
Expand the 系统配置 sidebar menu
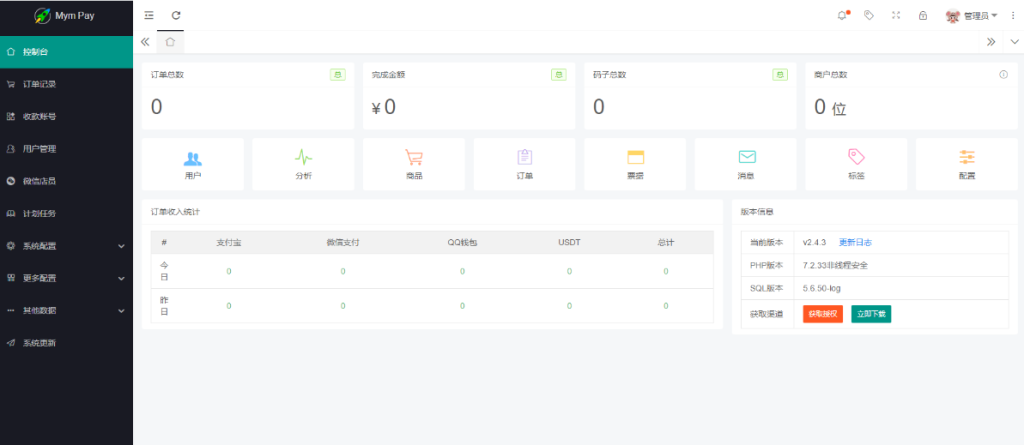[66, 246]
